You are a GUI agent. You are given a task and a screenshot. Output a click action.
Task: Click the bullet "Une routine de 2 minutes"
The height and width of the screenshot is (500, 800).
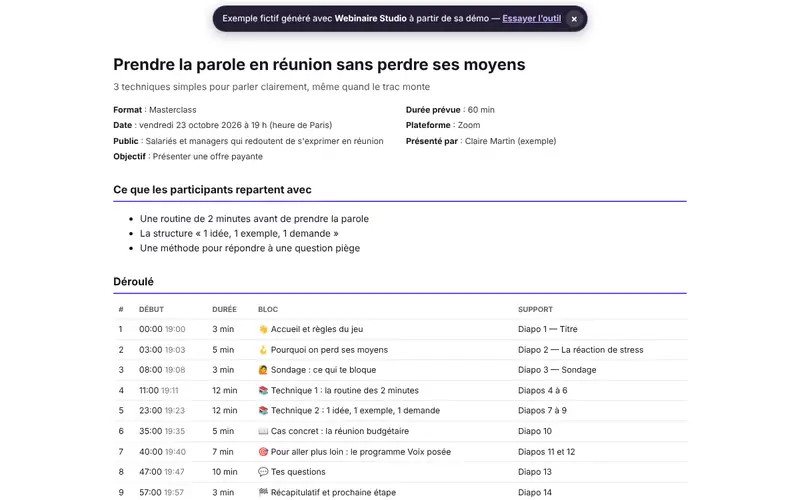click(254, 219)
